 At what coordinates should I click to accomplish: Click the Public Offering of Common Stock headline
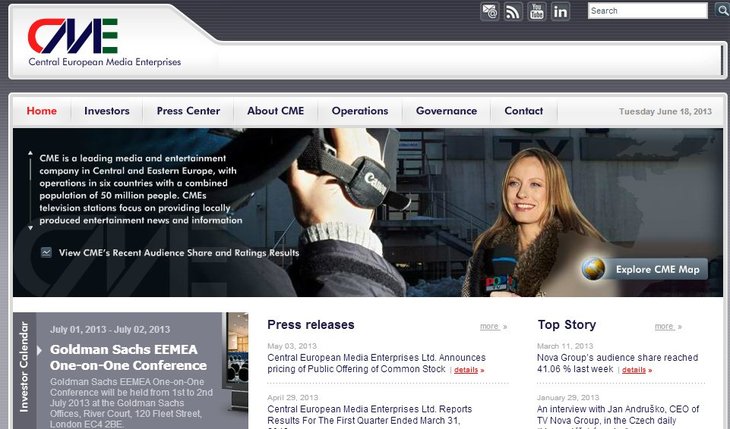click(x=376, y=363)
